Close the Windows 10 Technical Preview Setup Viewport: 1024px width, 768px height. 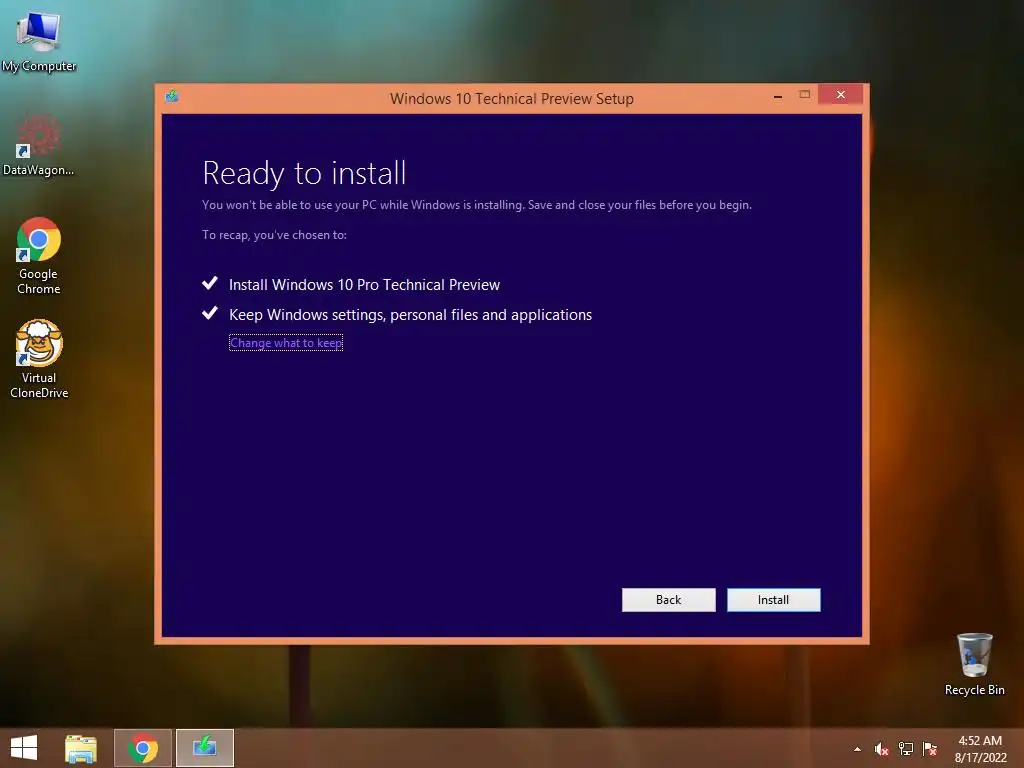pyautogui.click(x=840, y=95)
